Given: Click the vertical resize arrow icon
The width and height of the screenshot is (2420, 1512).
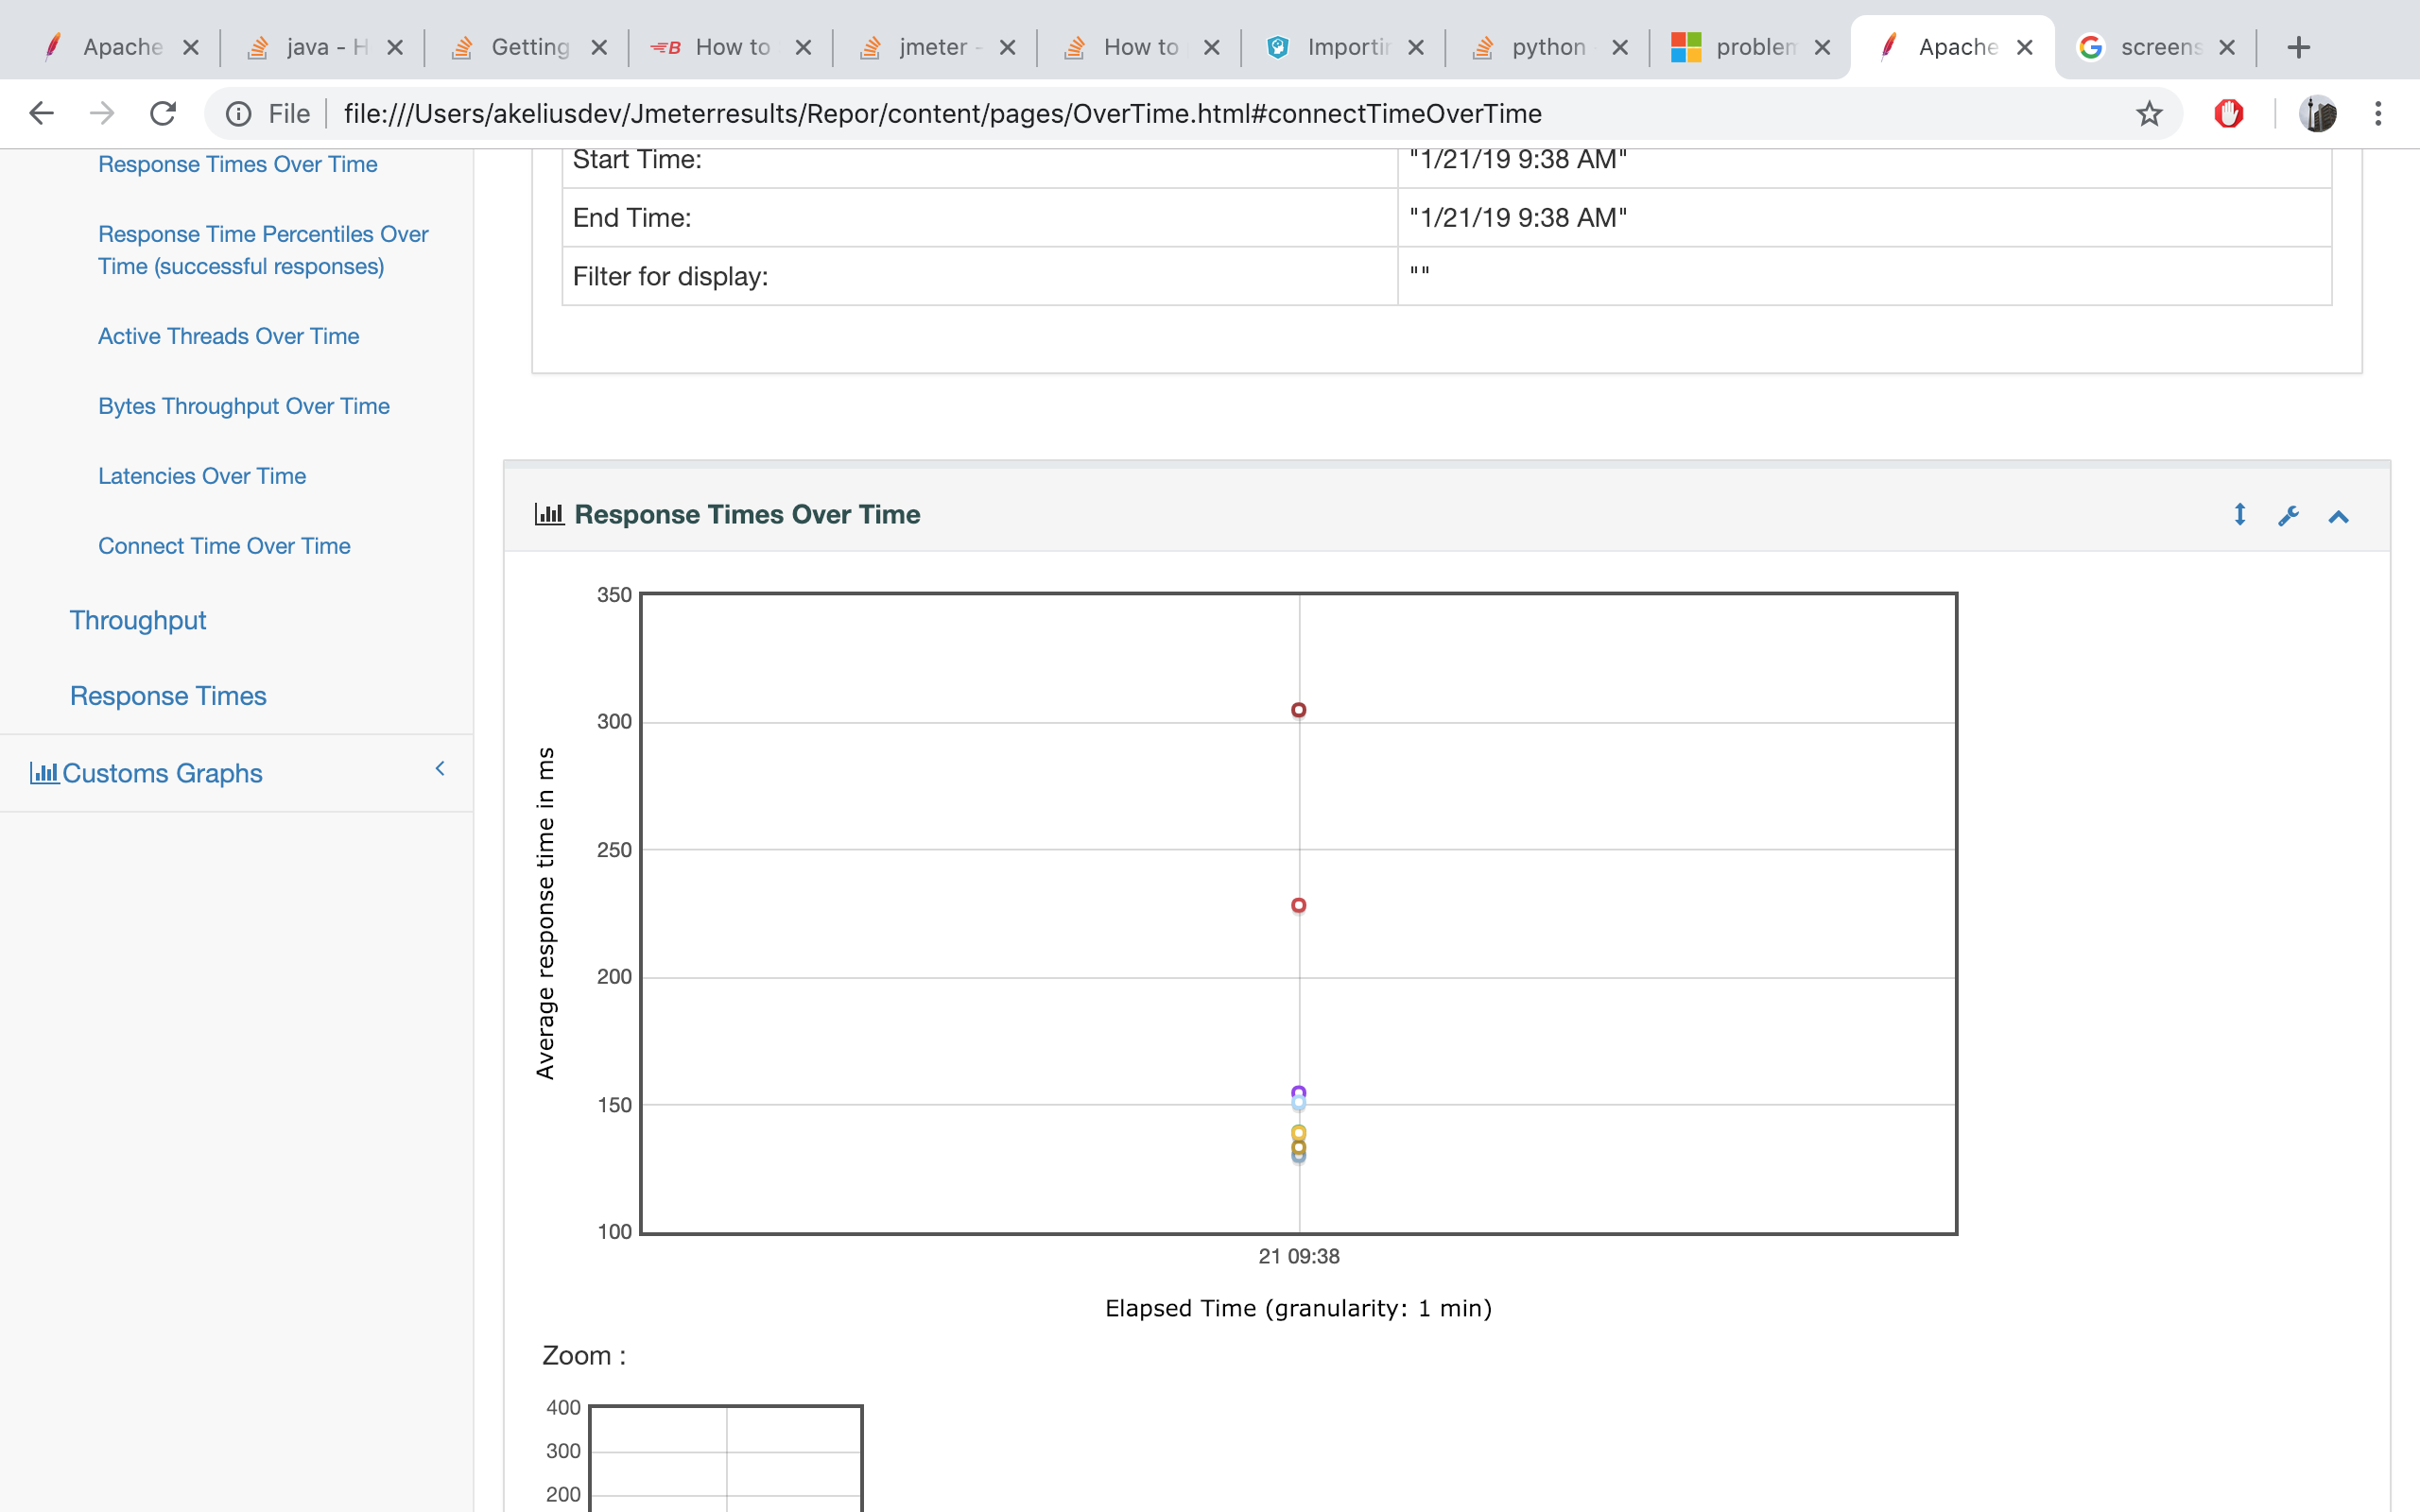Looking at the screenshot, I should click(2240, 514).
